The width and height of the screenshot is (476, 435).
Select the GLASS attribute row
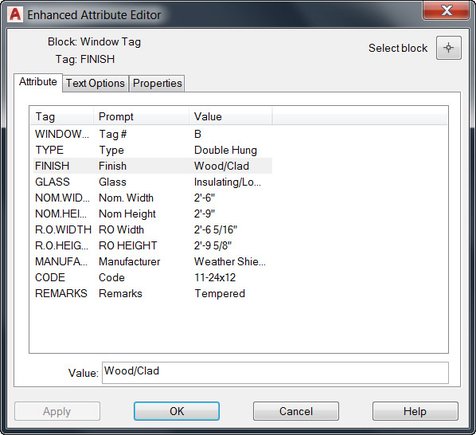coord(153,182)
